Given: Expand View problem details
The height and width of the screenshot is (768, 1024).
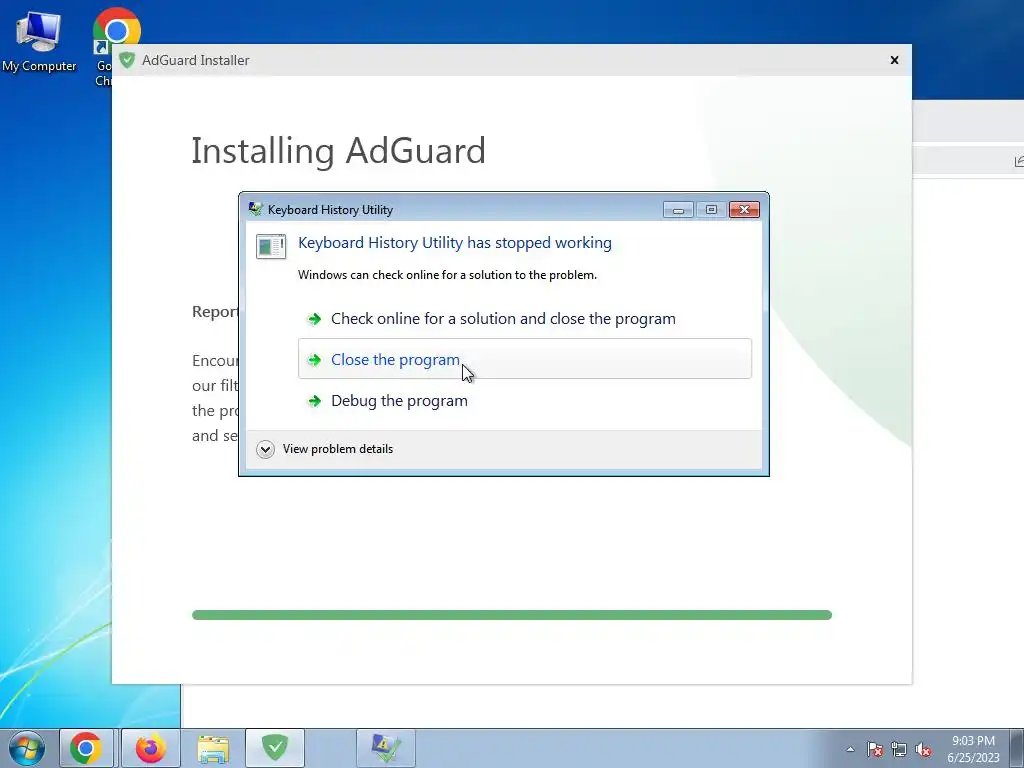Looking at the screenshot, I should (x=325, y=449).
